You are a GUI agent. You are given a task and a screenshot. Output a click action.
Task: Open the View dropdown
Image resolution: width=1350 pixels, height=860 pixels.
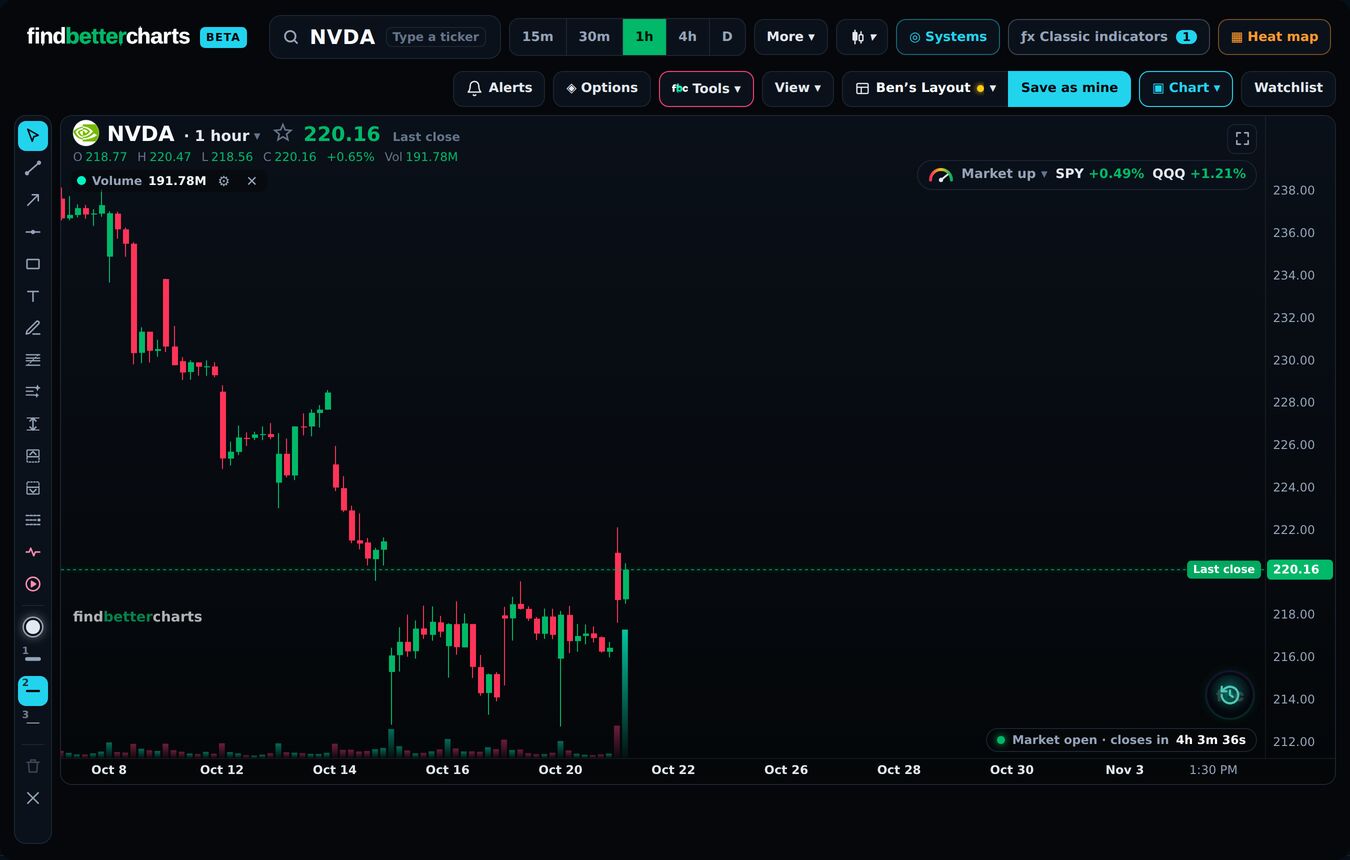click(x=798, y=88)
